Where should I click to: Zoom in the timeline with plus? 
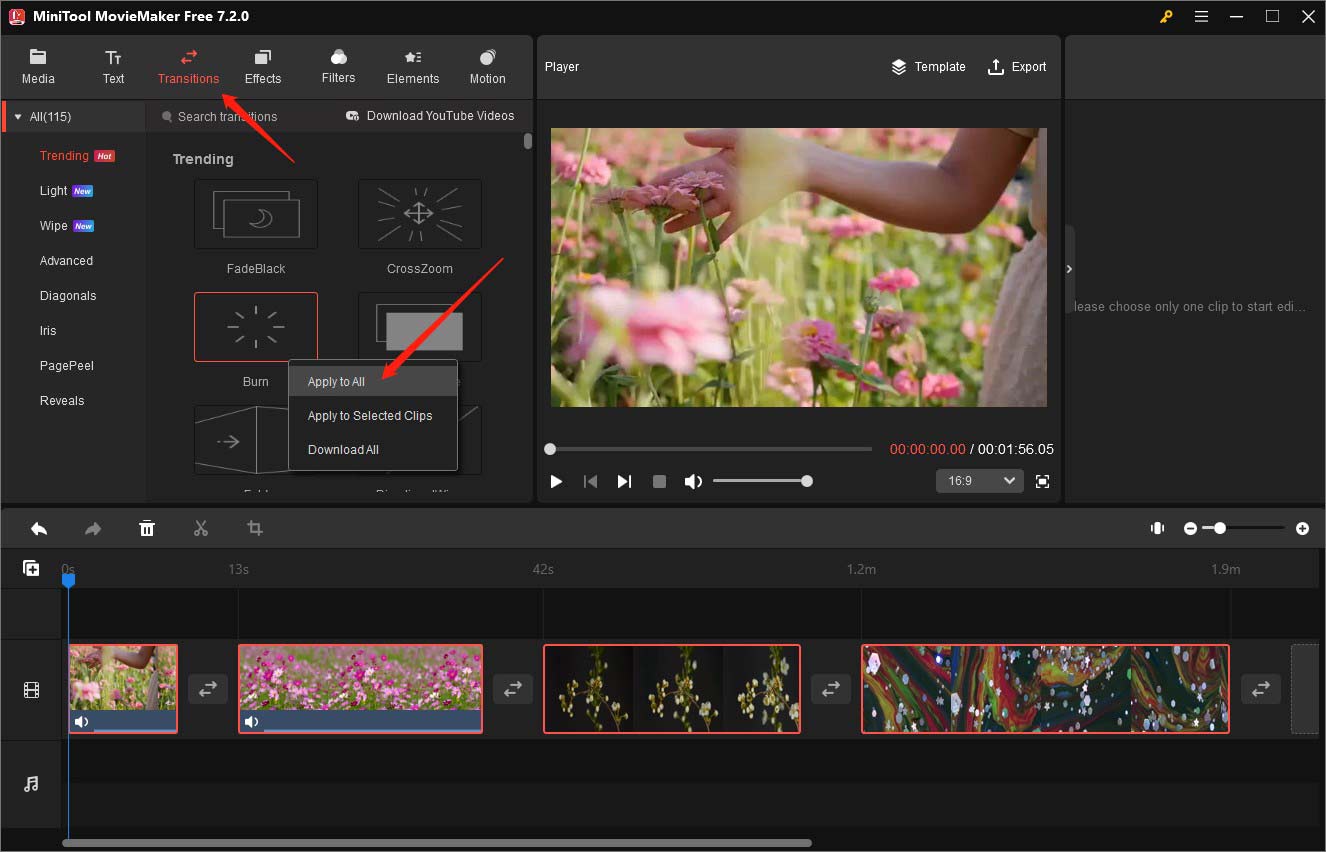(x=1302, y=528)
